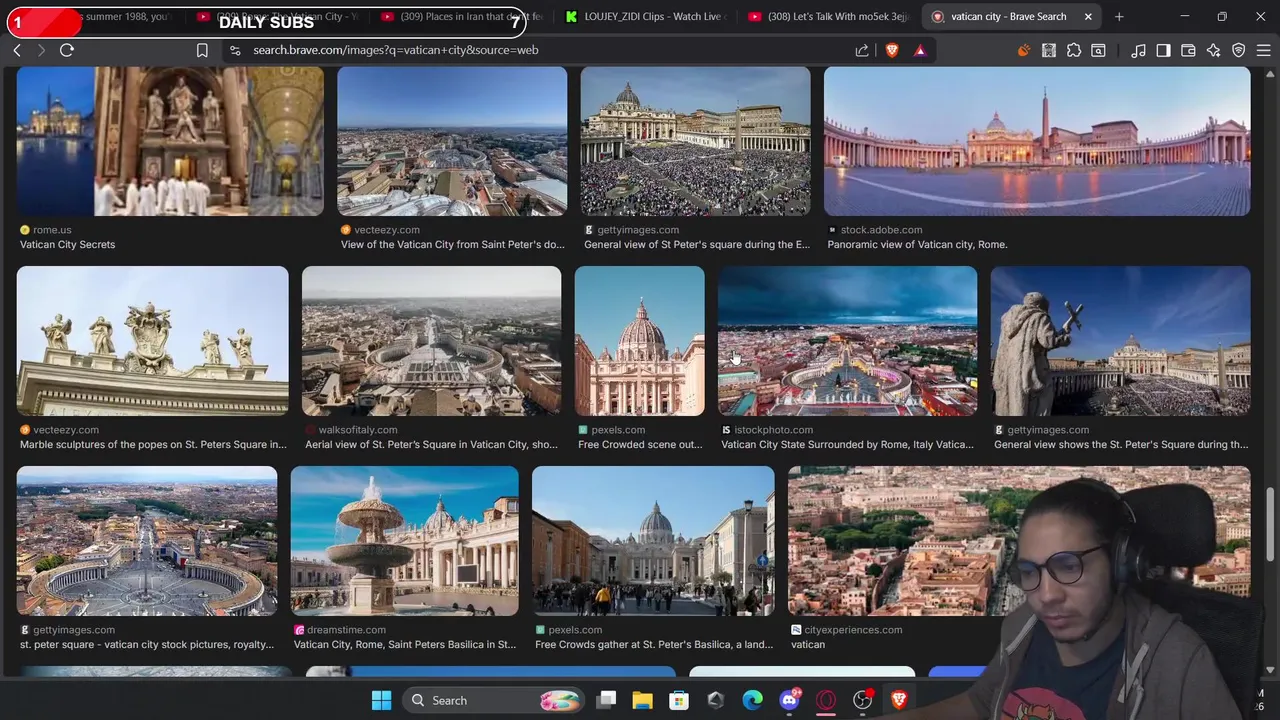
Task: Switch to Let's Talk With mo5ek tab
Action: [x=829, y=16]
